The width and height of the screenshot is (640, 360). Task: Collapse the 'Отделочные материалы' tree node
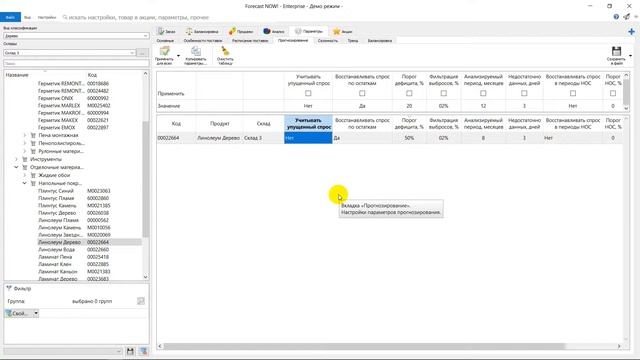tap(16, 167)
